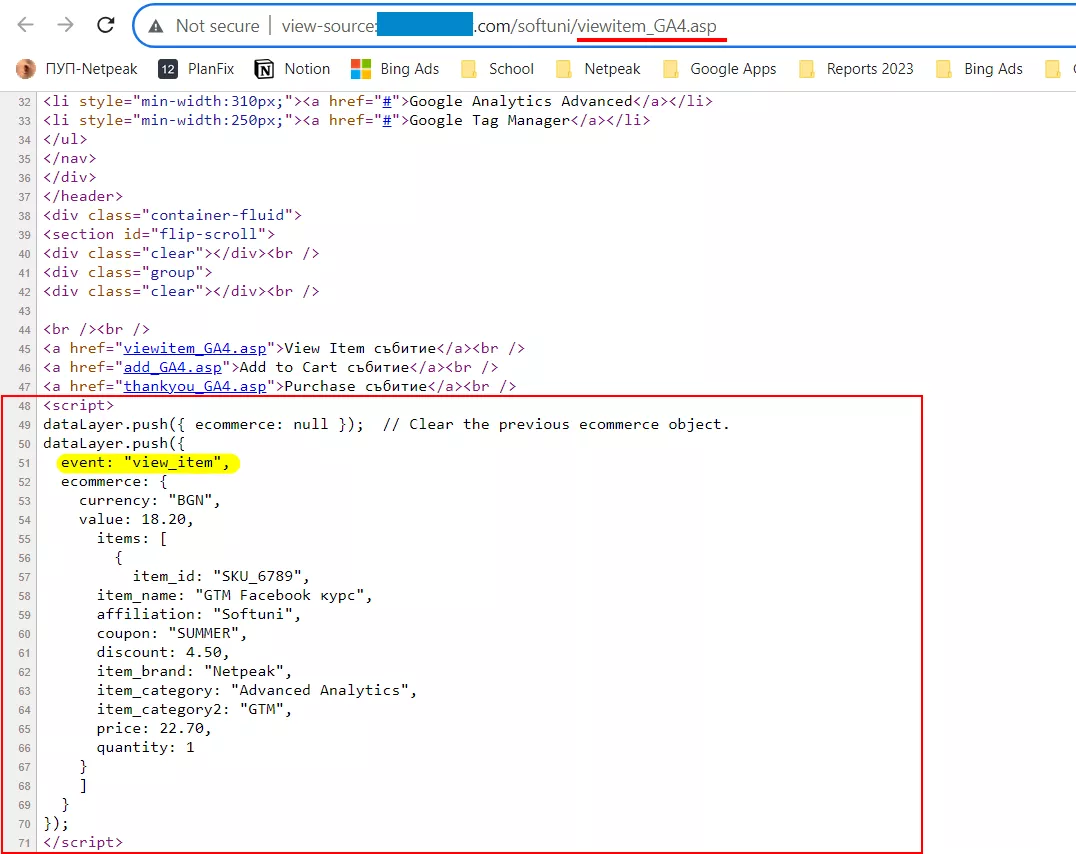Viewport: 1076px width, 854px height.
Task: Click the text coupon: "SUMMER"
Action: [172, 634]
